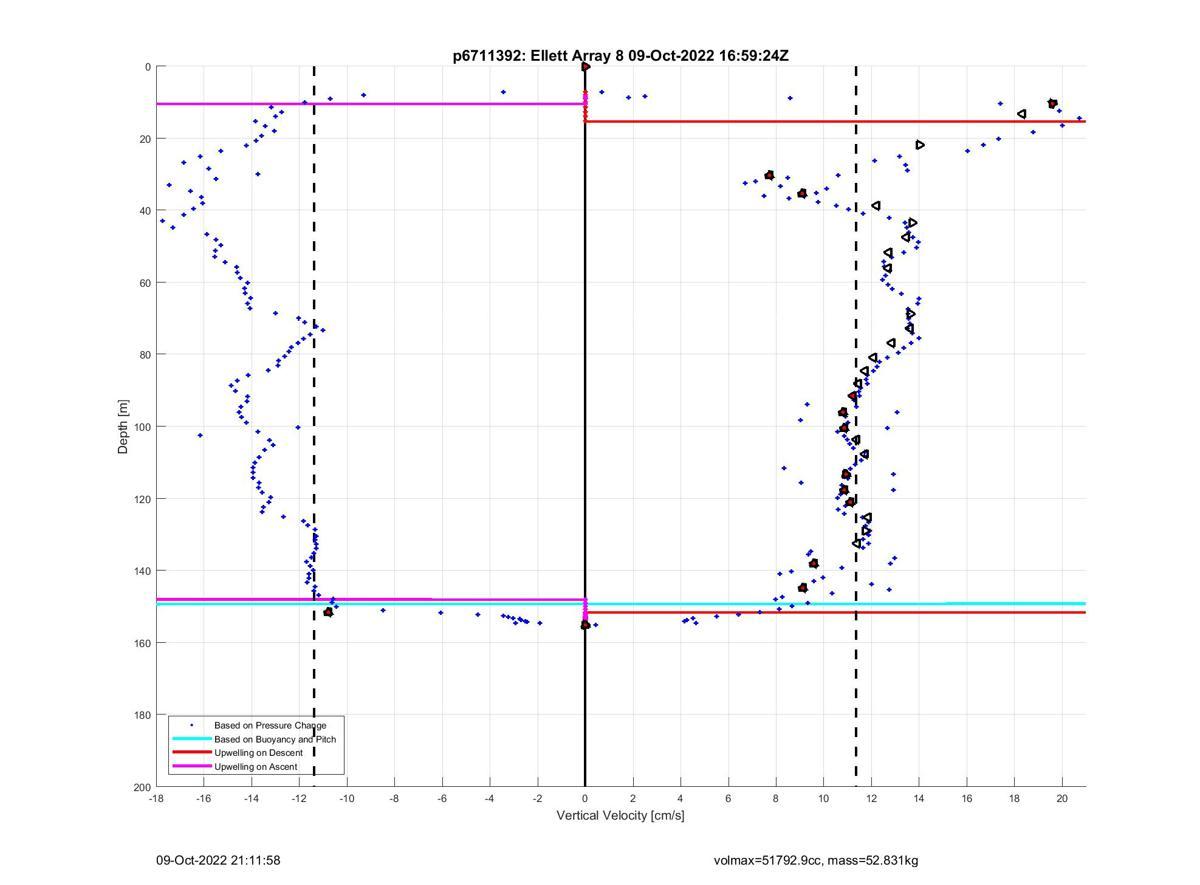Viewport: 1200px width, 885px height.
Task: Click the plot title 'p6711392: Ellett Array 8'
Action: tap(539, 56)
